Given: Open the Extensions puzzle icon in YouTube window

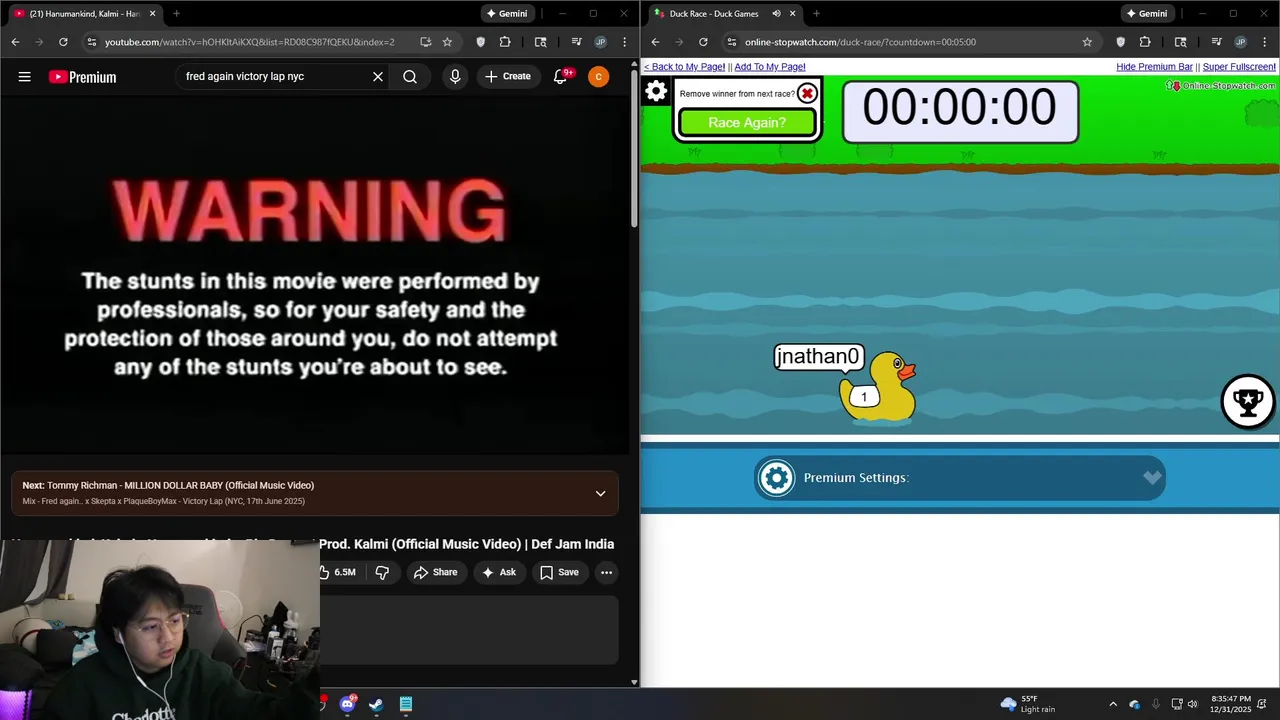Looking at the screenshot, I should [505, 42].
